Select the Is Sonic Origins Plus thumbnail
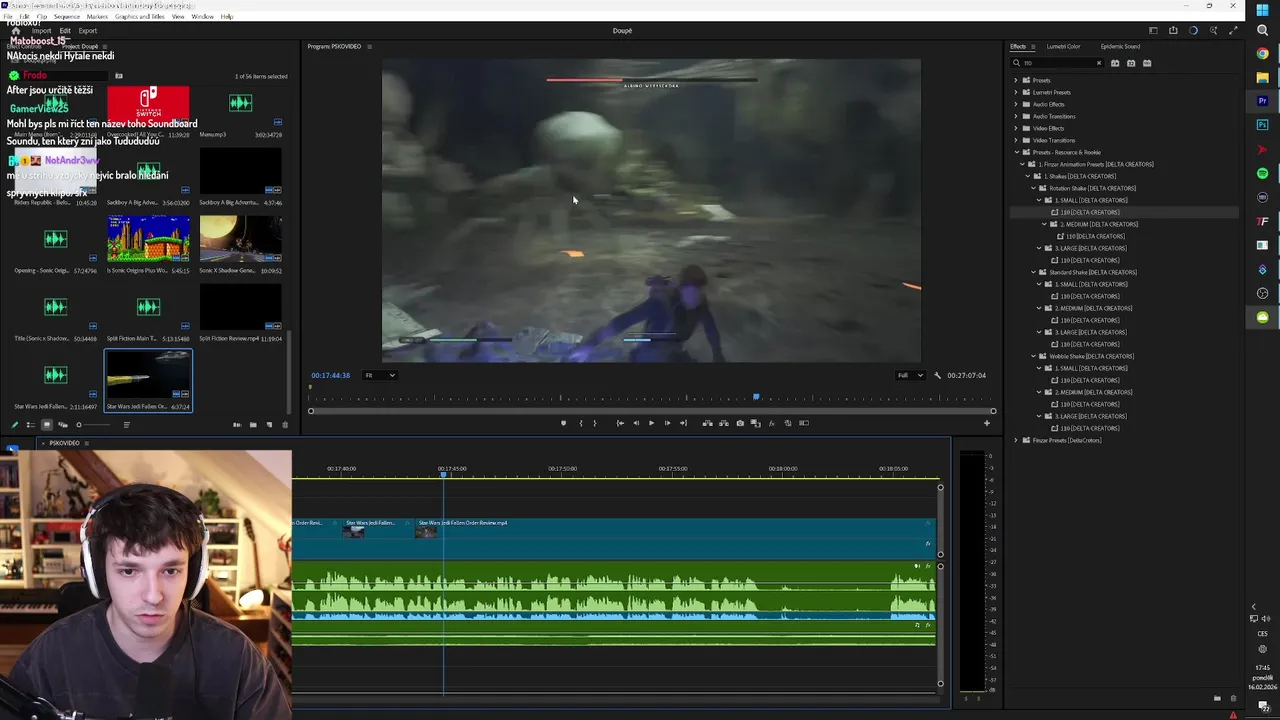 pos(148,240)
